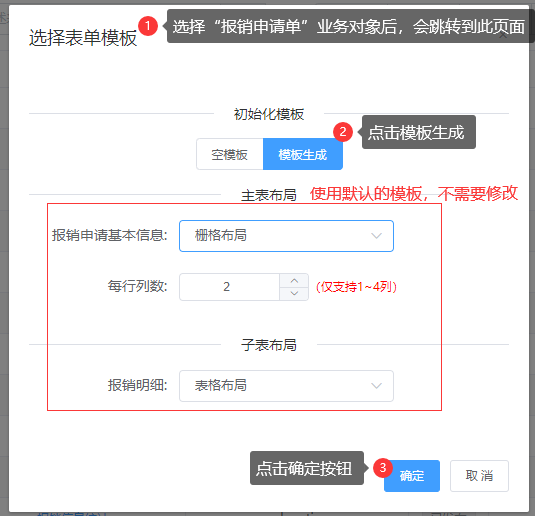The width and height of the screenshot is (535, 516).
Task: Click the red number 3 annotation badge
Action: (383, 468)
